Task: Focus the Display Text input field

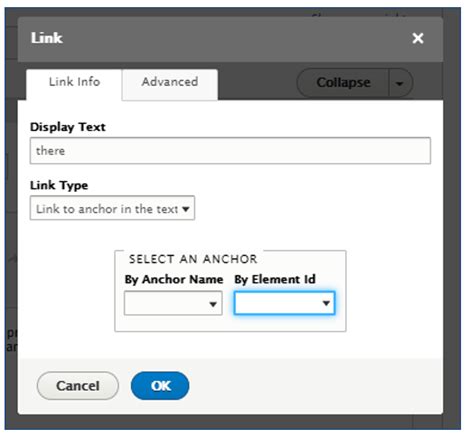Action: (230, 151)
